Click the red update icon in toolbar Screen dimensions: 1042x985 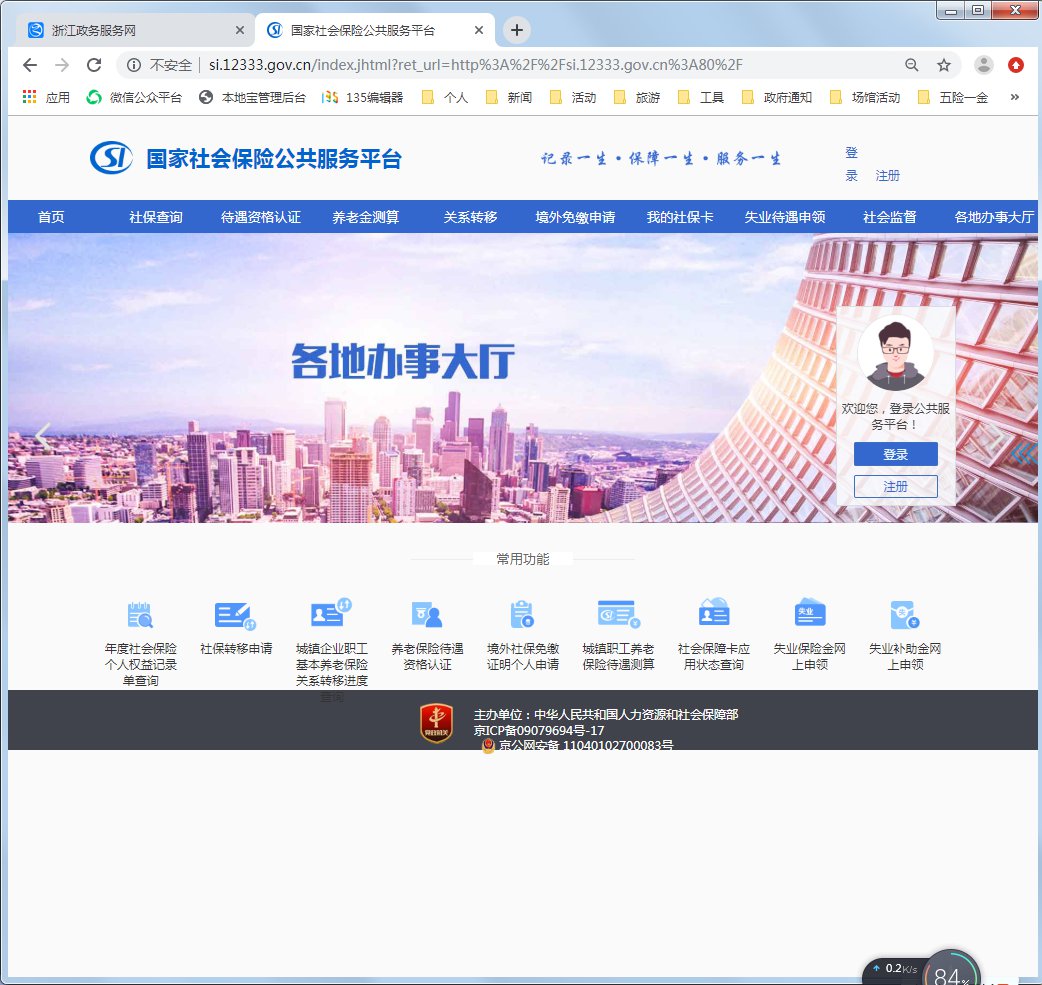1015,65
